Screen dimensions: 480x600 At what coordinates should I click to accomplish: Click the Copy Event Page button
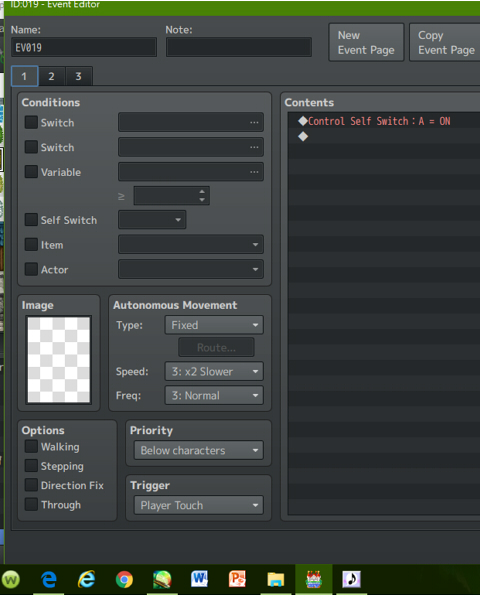pos(445,42)
